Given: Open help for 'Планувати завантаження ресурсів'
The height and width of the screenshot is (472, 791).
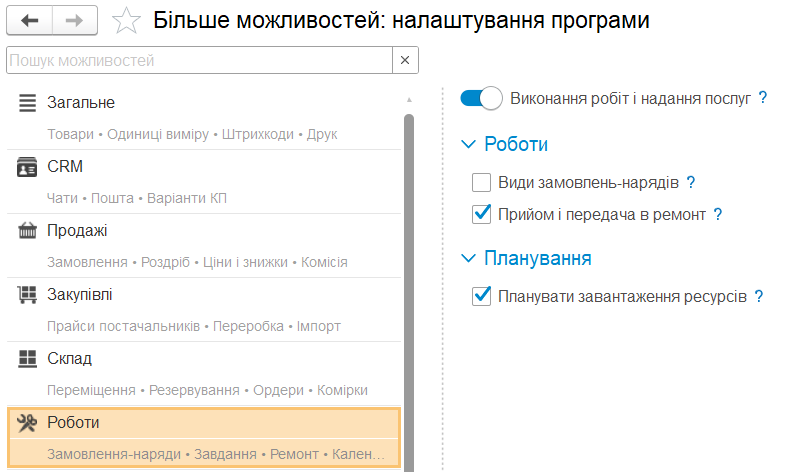Looking at the screenshot, I should click(x=759, y=296).
